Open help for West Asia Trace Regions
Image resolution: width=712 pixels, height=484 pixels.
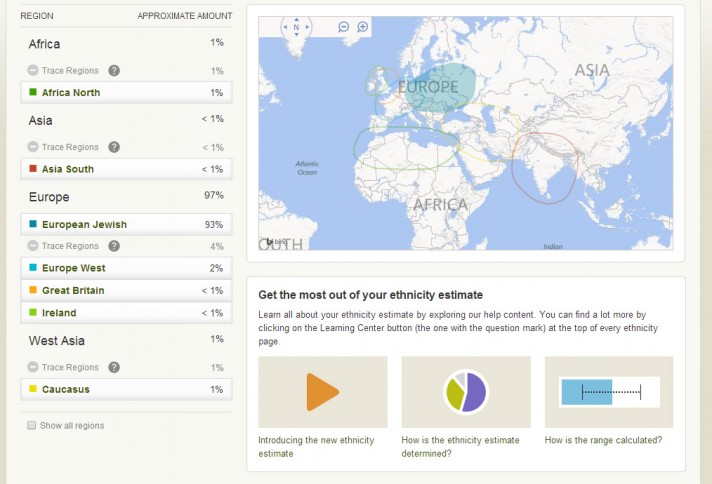point(114,367)
